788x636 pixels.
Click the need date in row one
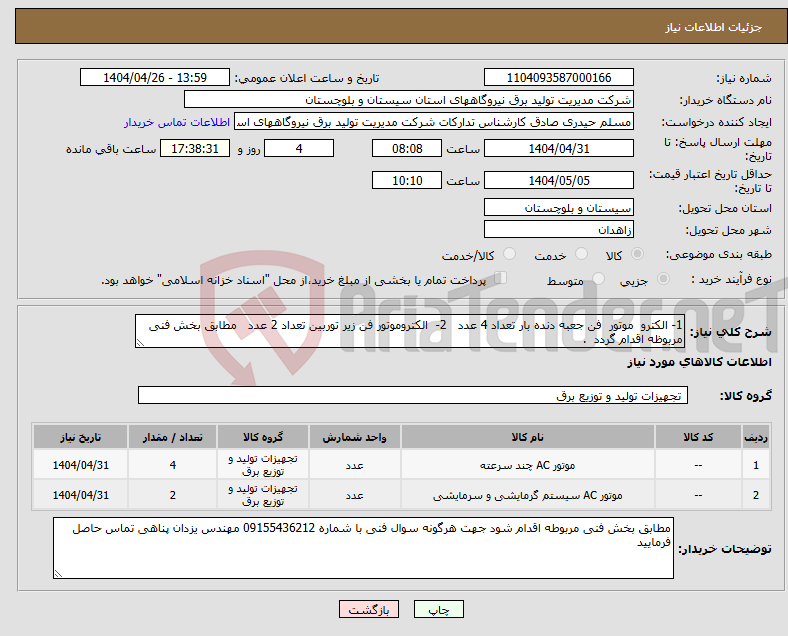click(x=80, y=465)
